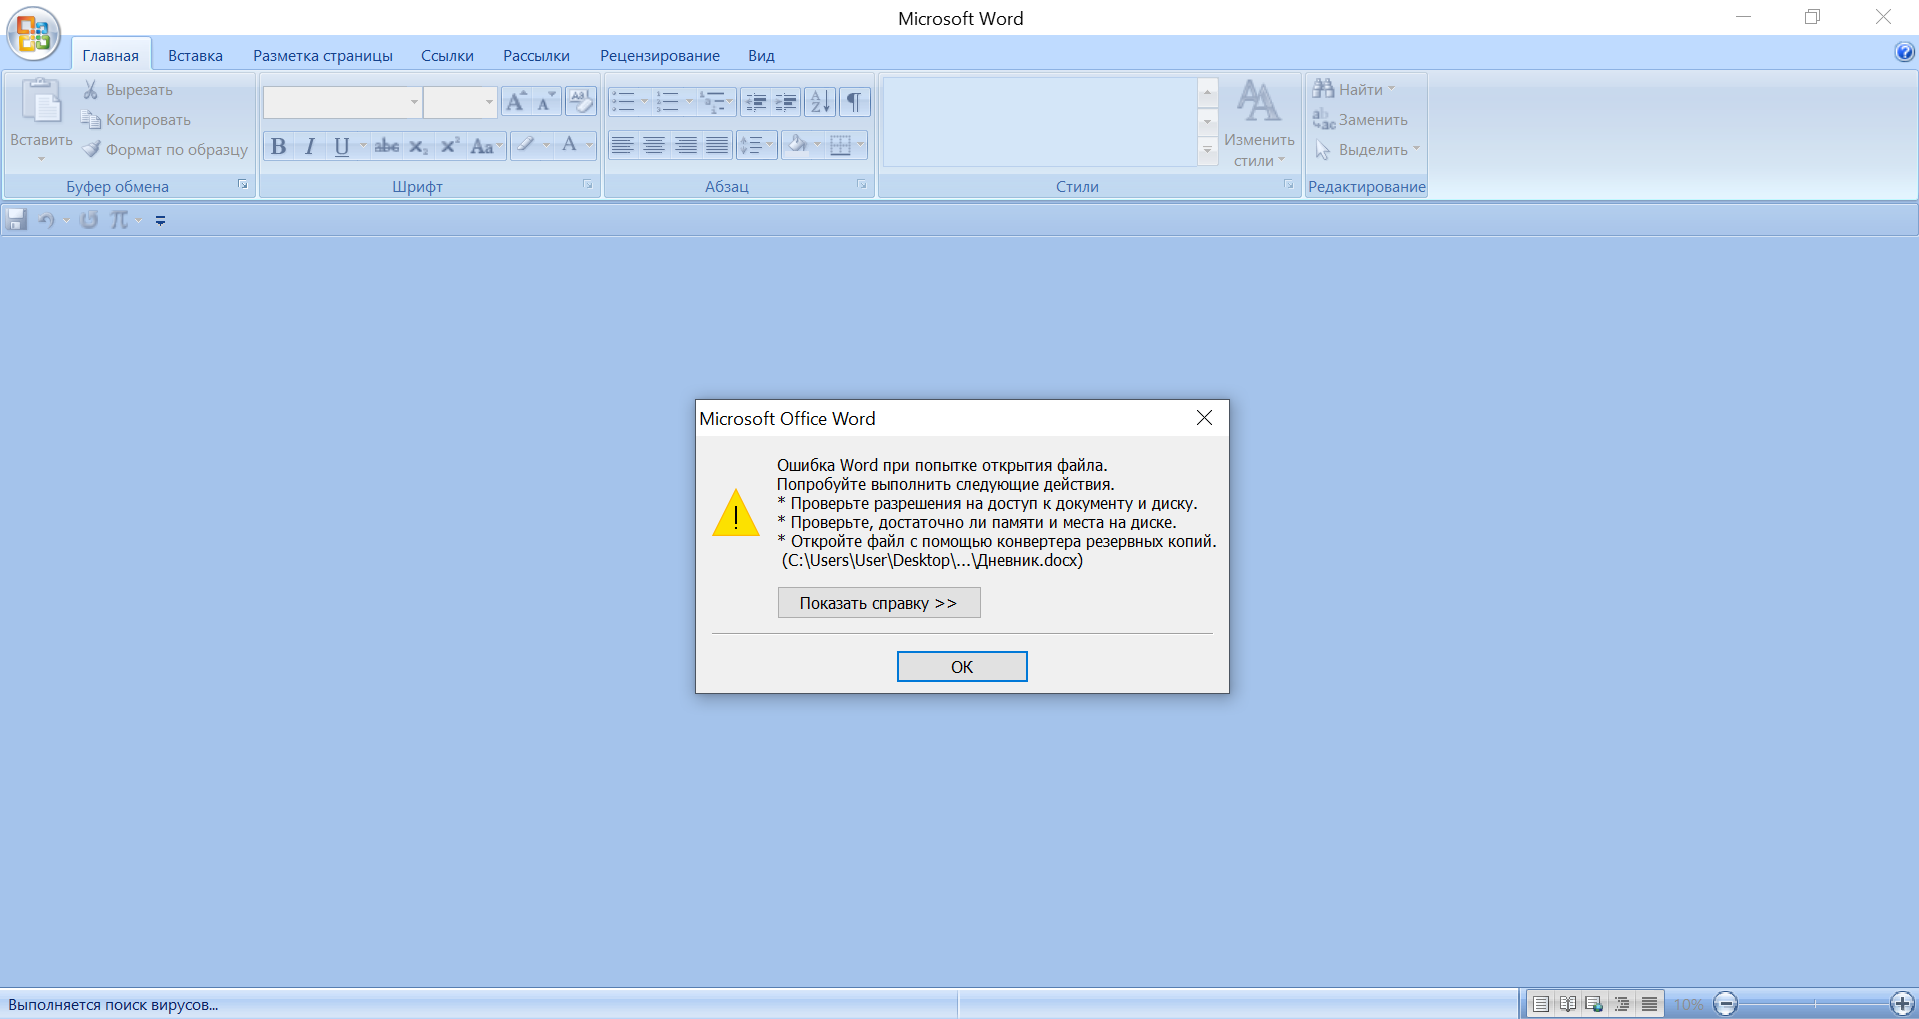Open Customize Quick Access Toolbar dropdown
The image size is (1919, 1019).
click(x=160, y=220)
